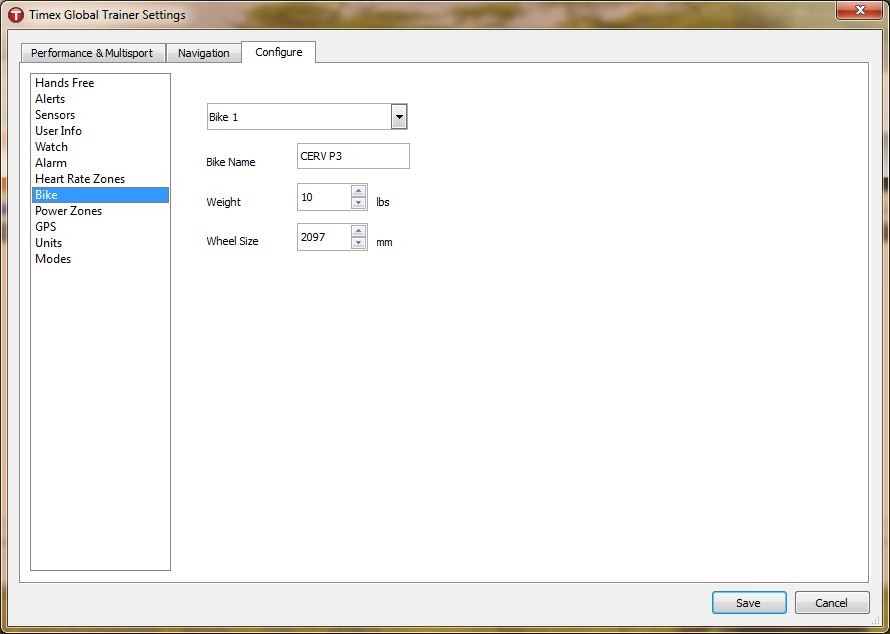Open the Navigation tab
Viewport: 890px width, 634px height.
tap(204, 53)
